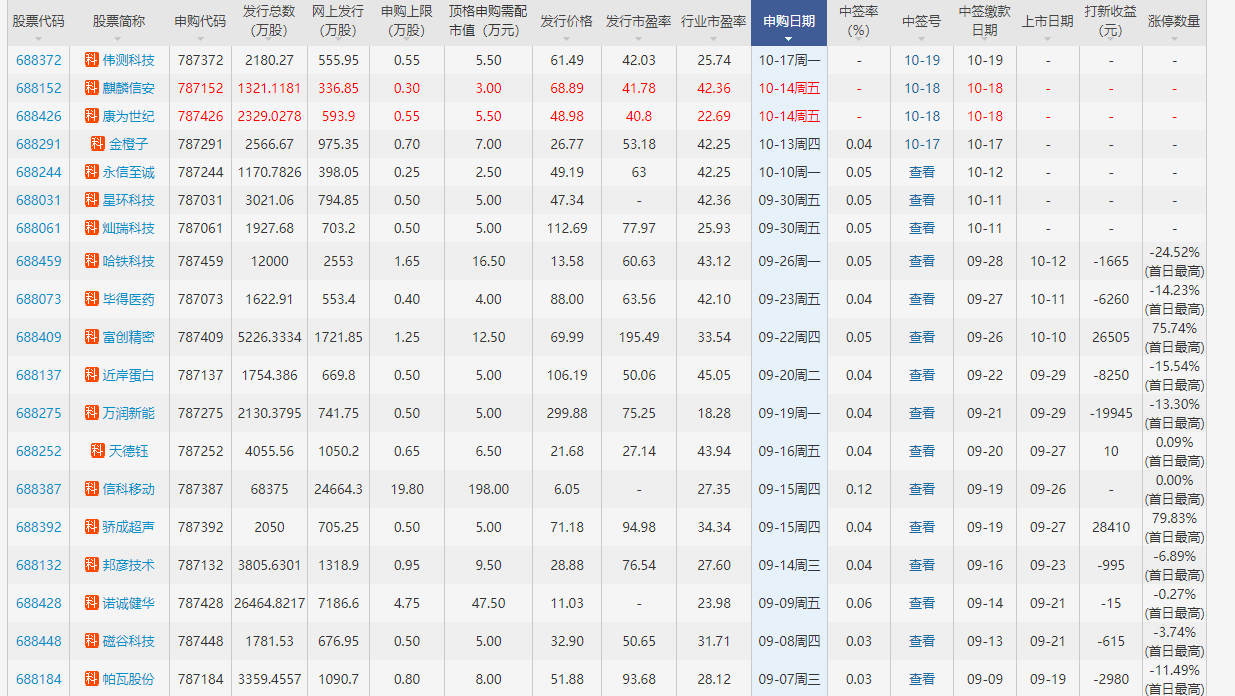Image resolution: width=1235 pixels, height=696 pixels.
Task: Click the 科 badge beside 毕得医药
Action: pos(92,299)
